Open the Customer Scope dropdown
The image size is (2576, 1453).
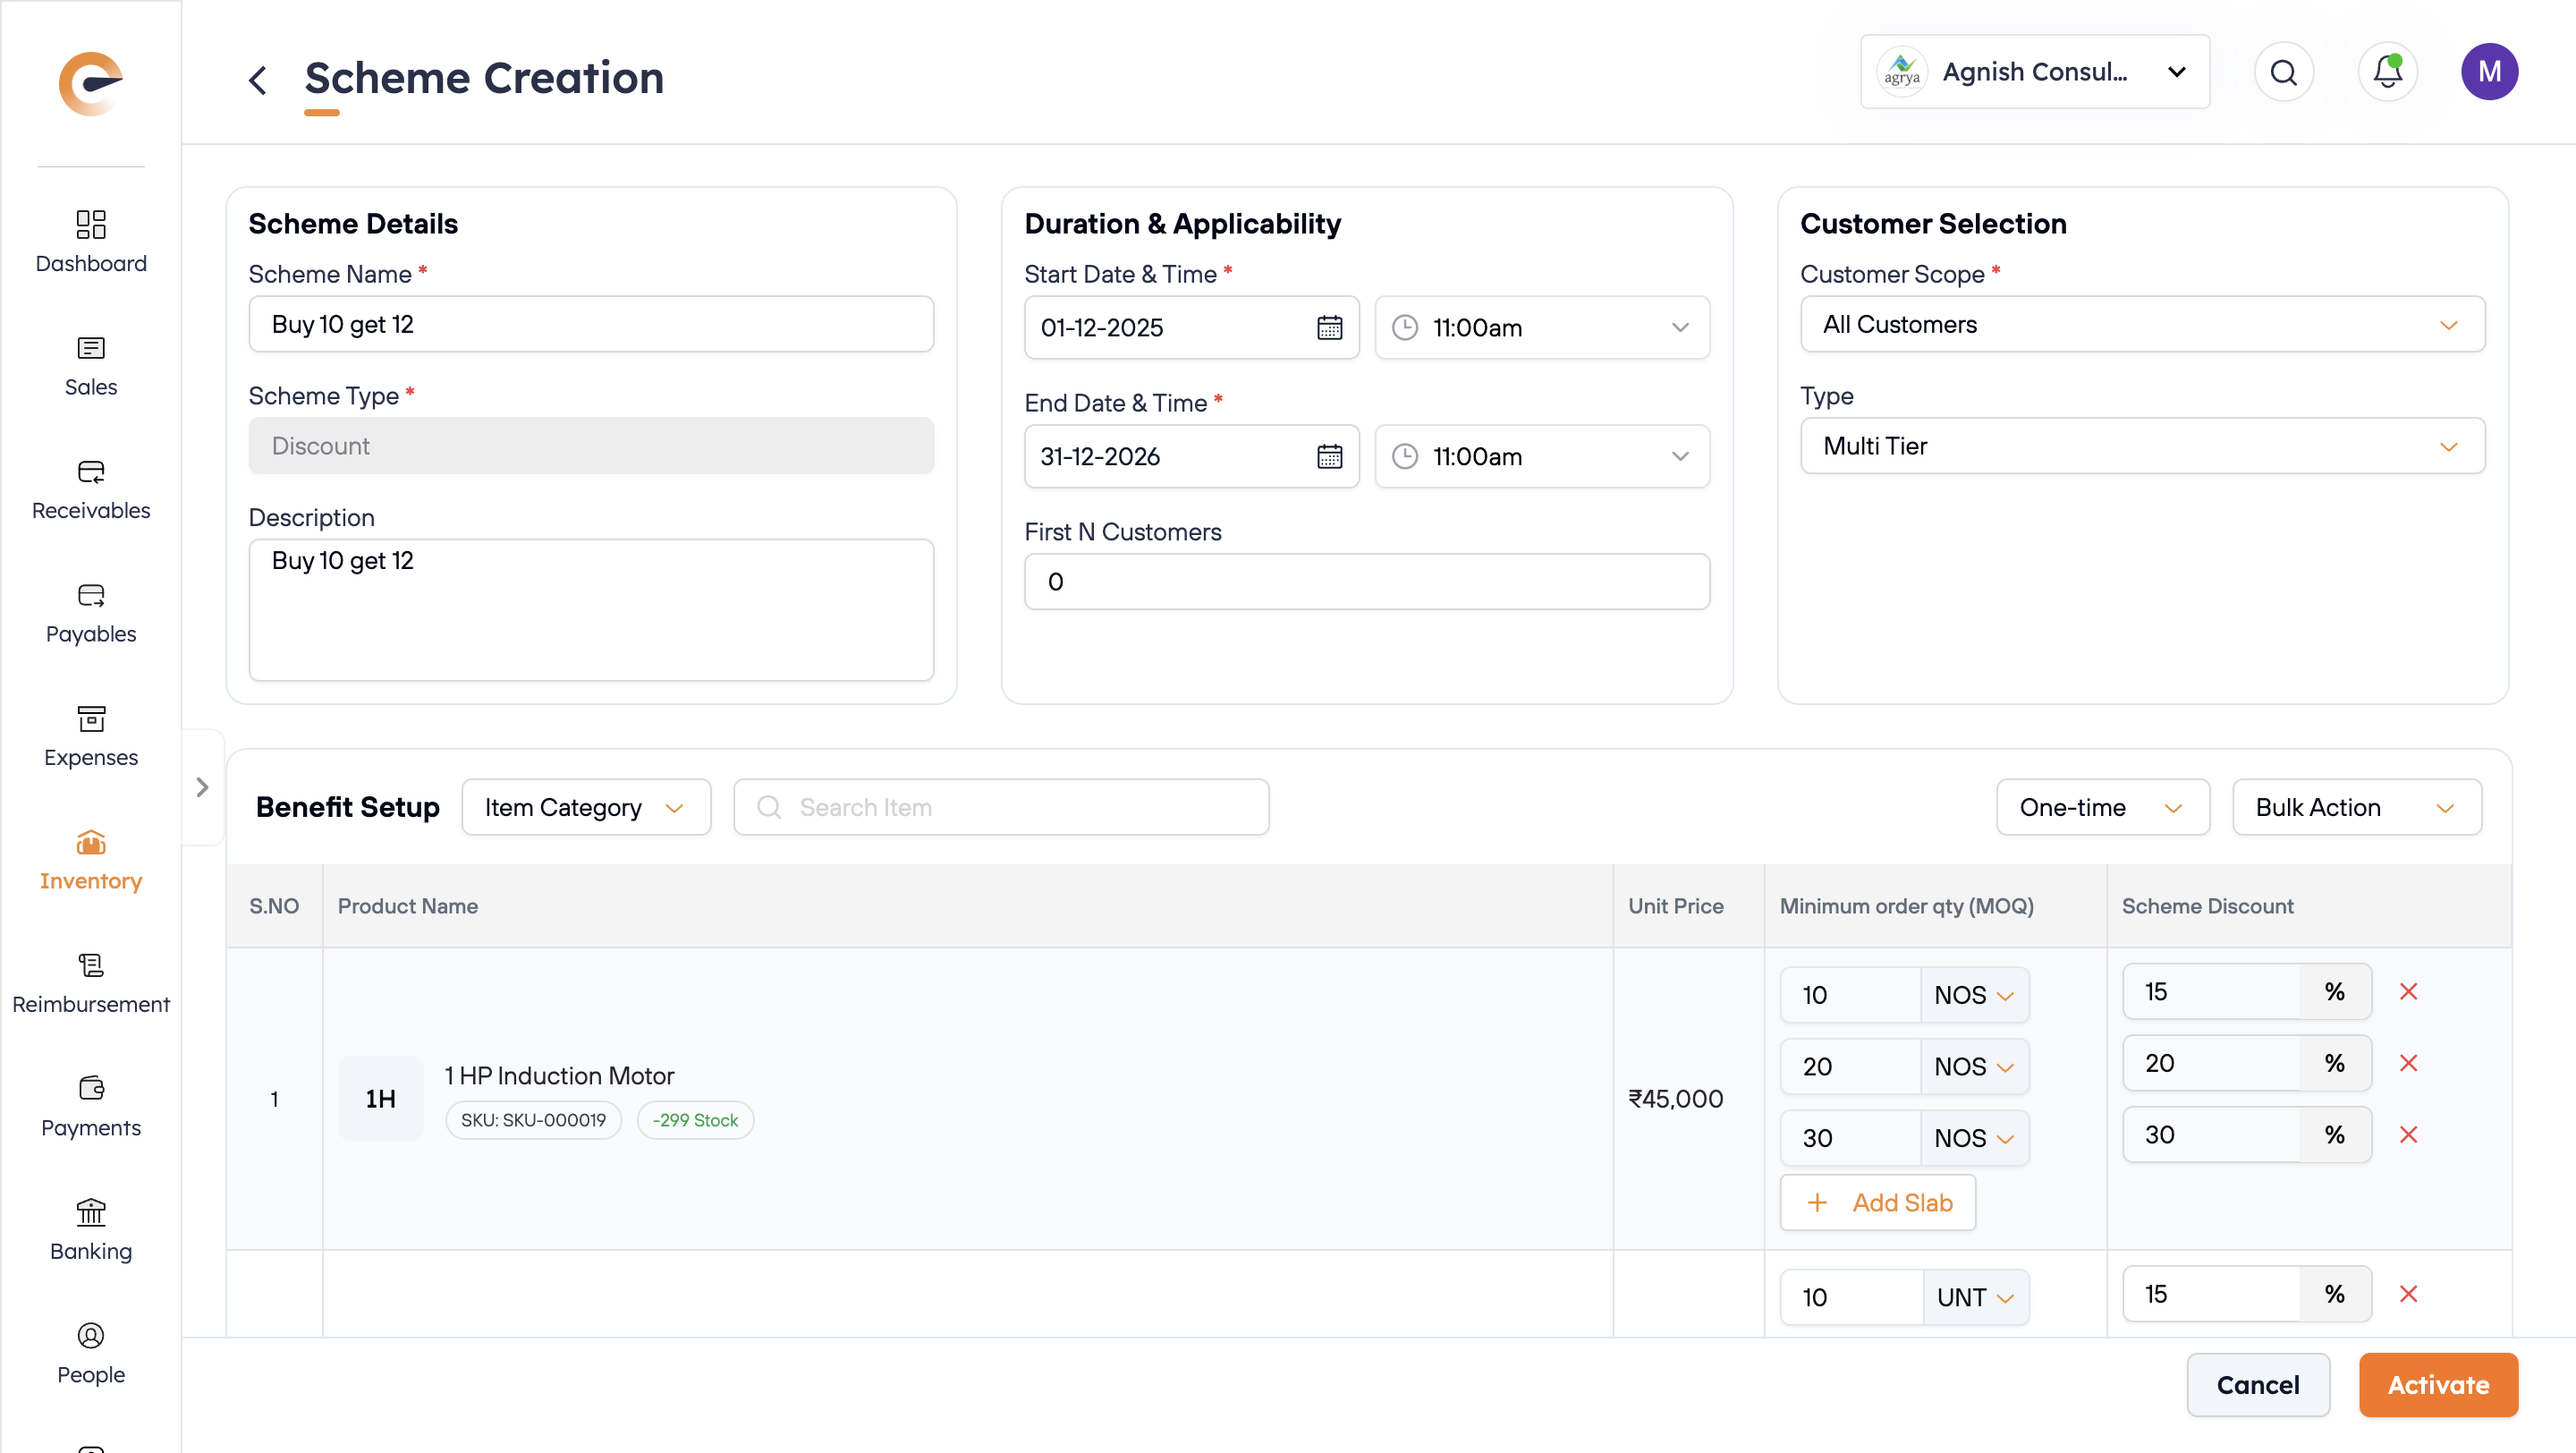coord(2142,324)
